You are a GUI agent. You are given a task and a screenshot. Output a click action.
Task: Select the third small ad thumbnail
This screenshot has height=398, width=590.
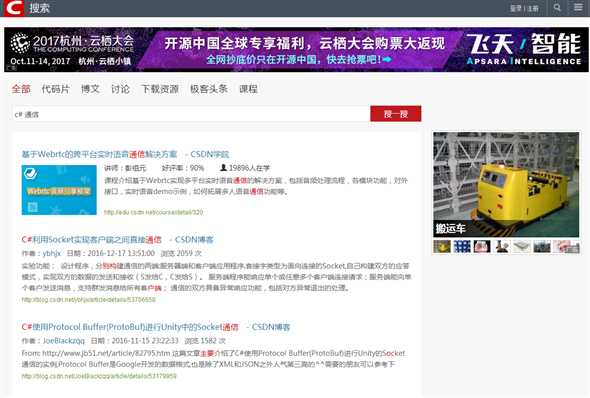point(482,246)
